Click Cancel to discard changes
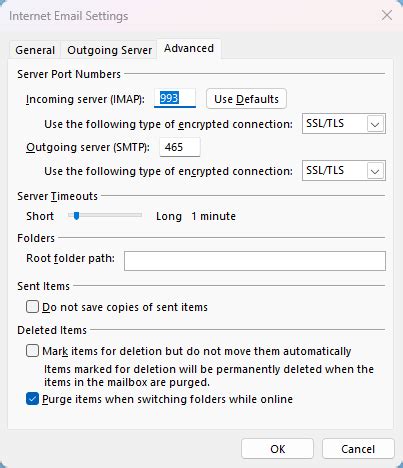The width and height of the screenshot is (403, 468). pyautogui.click(x=358, y=449)
